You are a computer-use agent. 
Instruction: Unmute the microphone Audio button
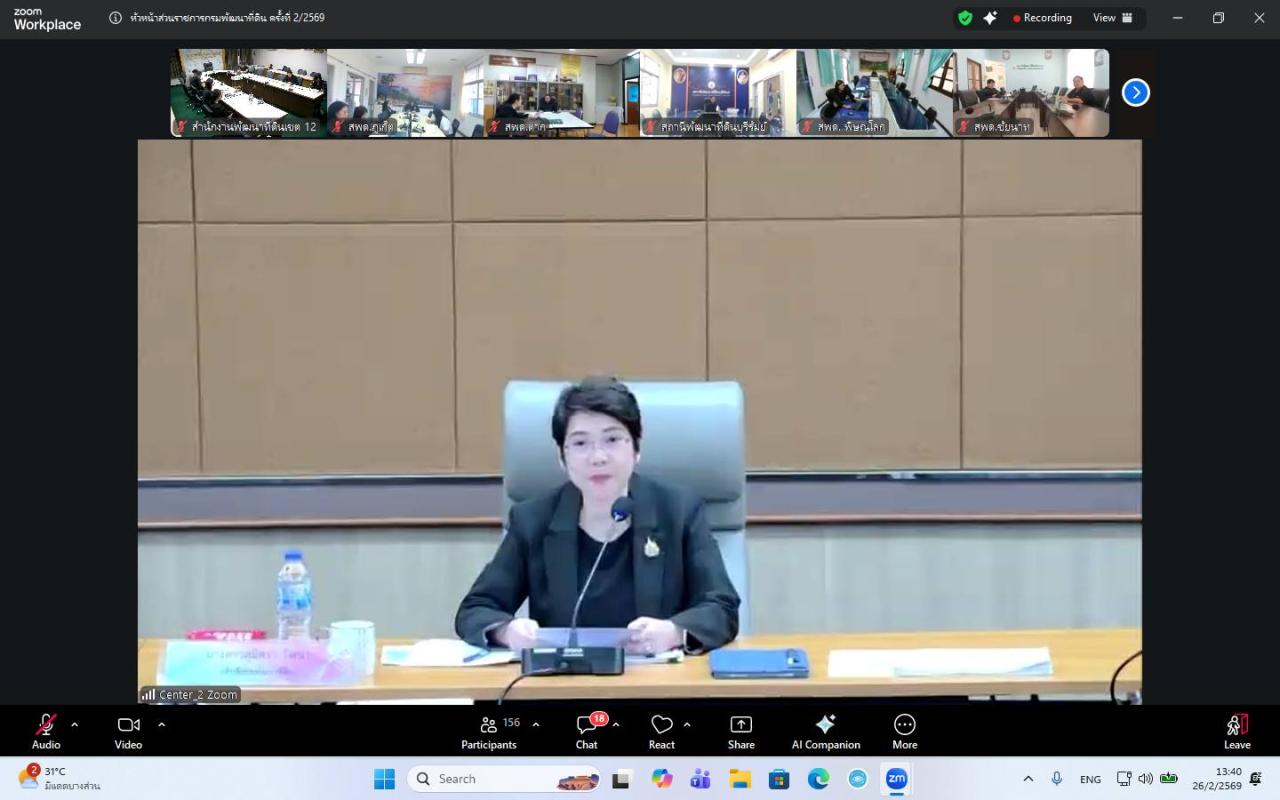[x=46, y=730]
